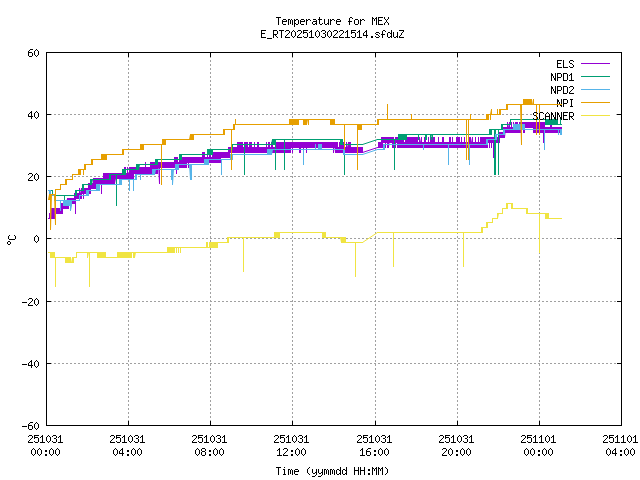640x480 pixels.
Task: Click the 60 y-axis tick label
Action: [x=33, y=53]
